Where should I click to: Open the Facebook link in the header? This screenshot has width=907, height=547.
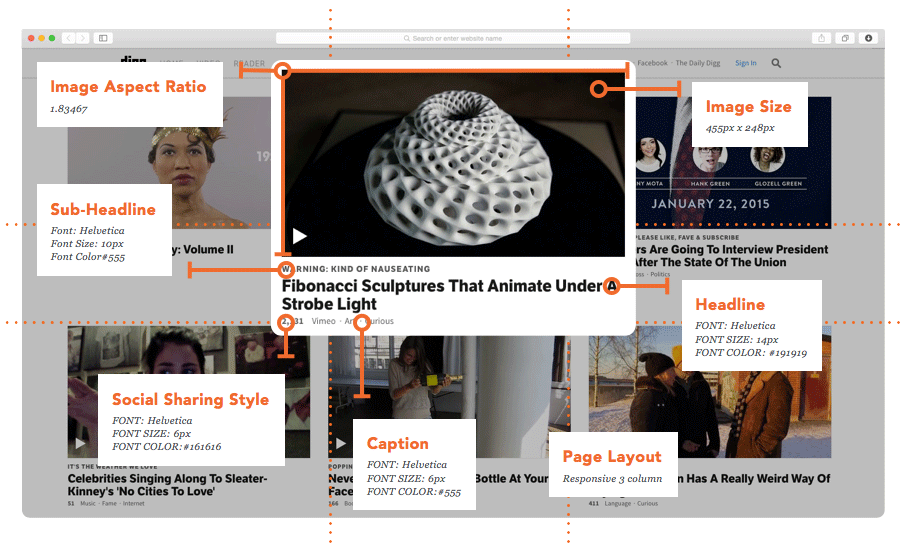(652, 63)
